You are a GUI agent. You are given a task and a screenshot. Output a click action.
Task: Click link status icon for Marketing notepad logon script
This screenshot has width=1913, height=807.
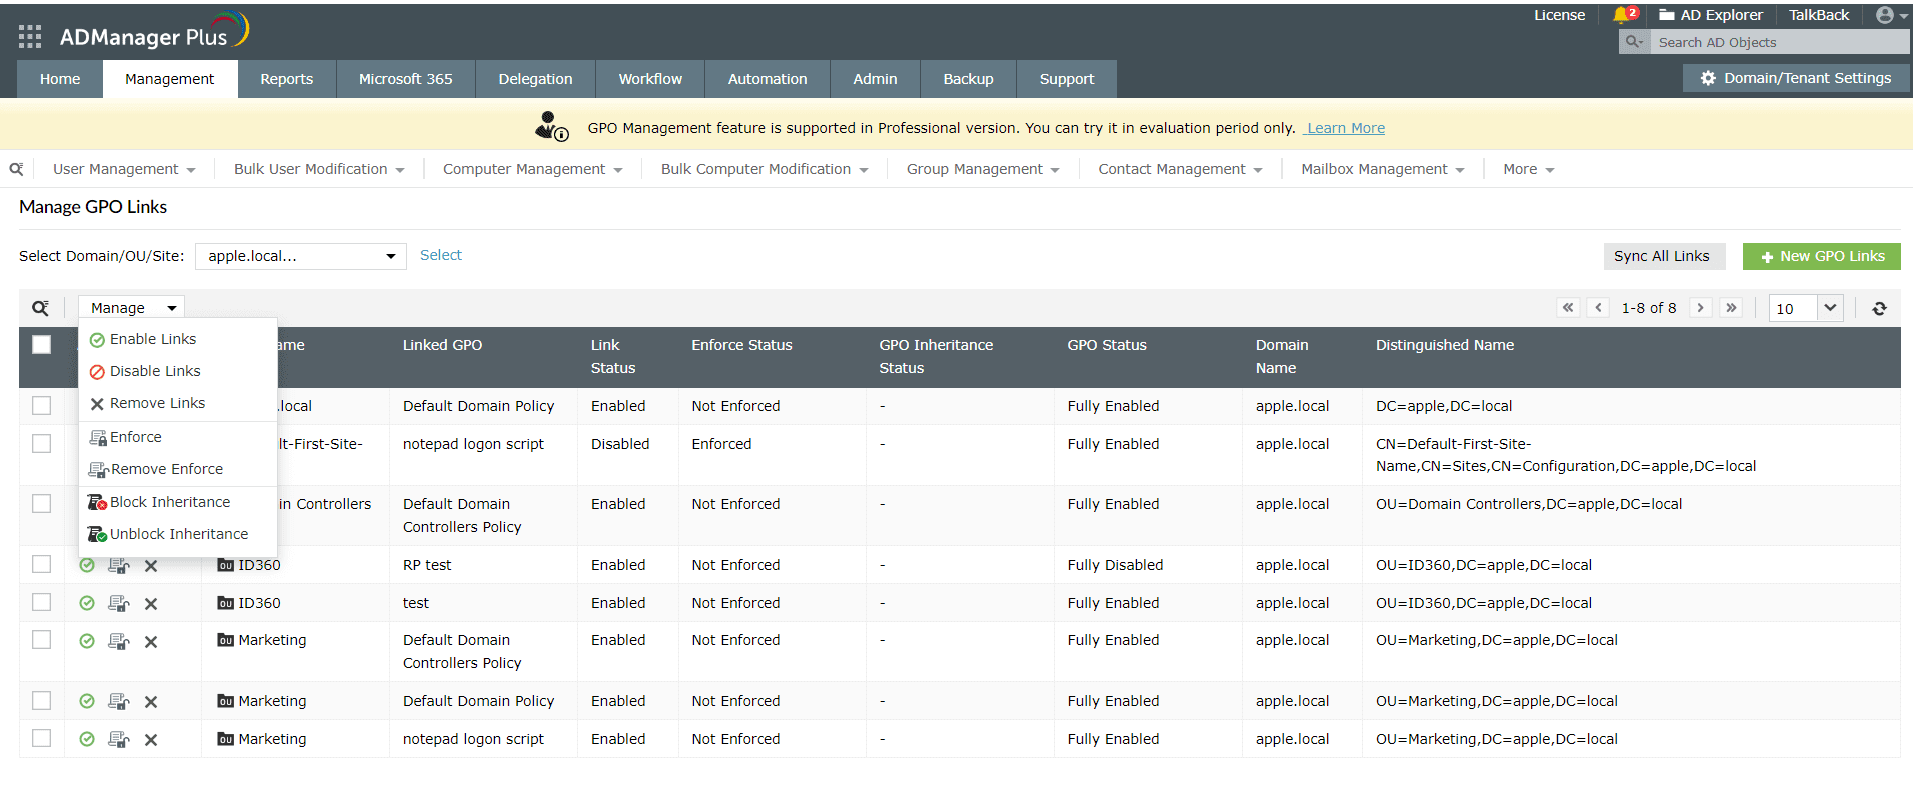87,739
